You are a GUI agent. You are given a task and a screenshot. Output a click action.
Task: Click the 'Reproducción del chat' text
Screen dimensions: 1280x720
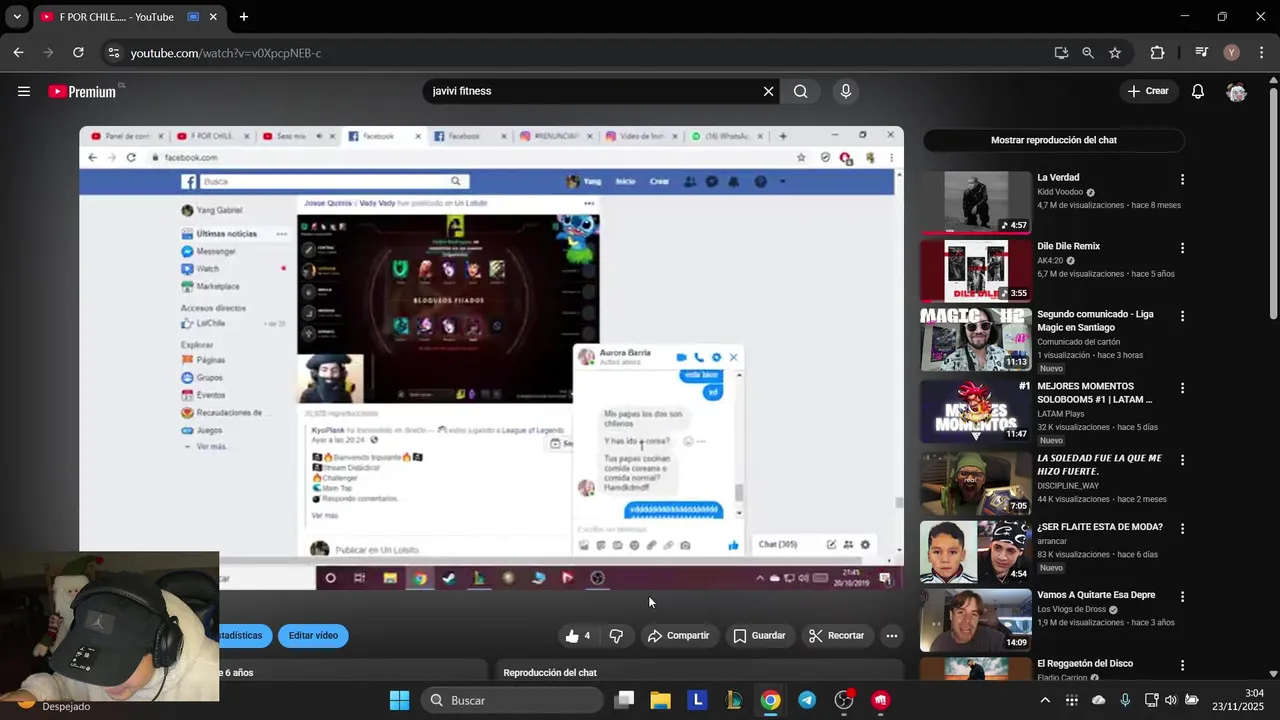click(550, 673)
